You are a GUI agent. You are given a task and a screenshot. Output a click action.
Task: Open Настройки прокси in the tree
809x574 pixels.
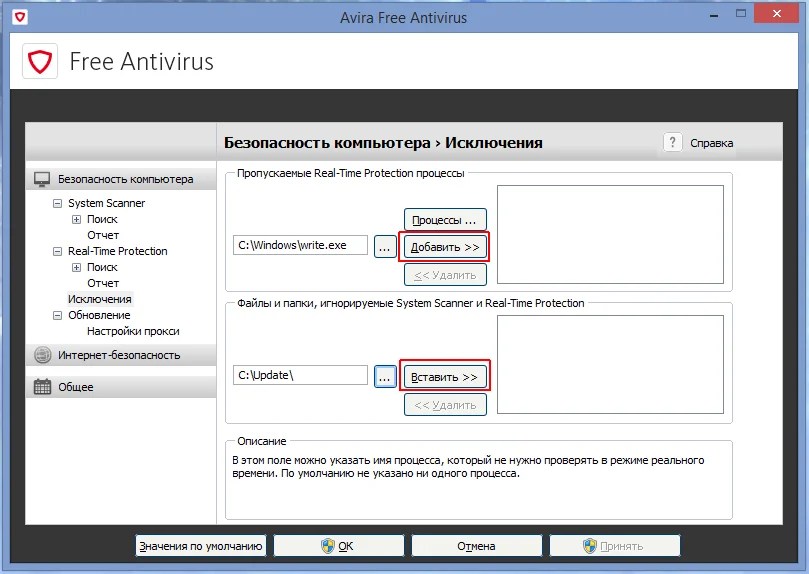pos(133,331)
